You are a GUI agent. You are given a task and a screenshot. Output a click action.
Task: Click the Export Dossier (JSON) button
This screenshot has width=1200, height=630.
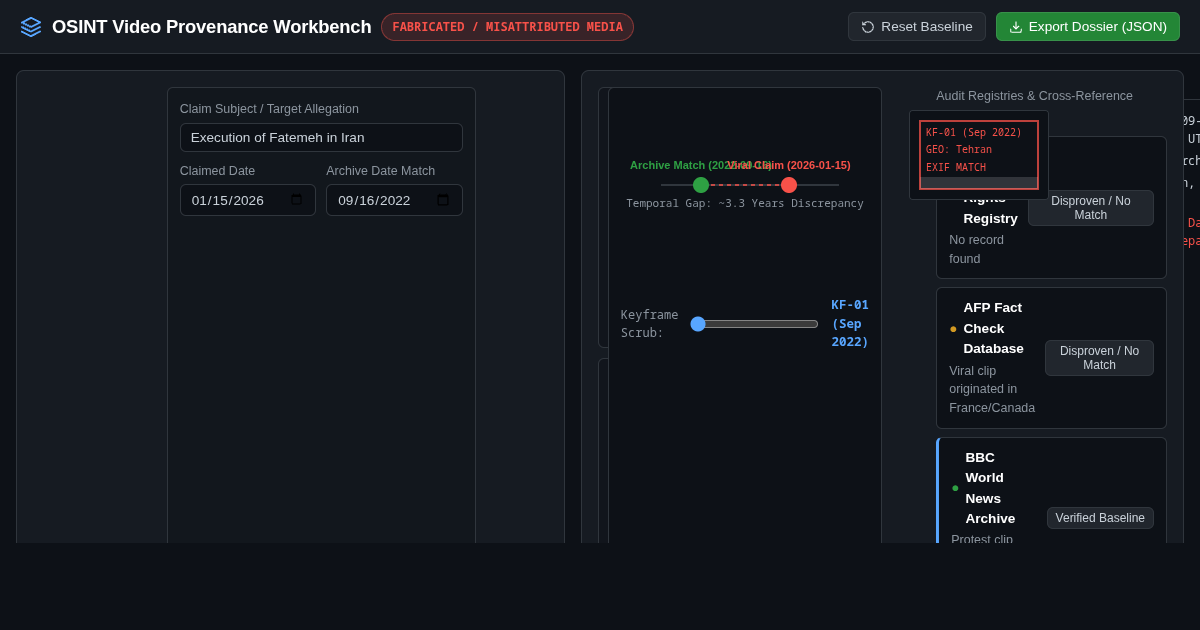coord(1088,27)
